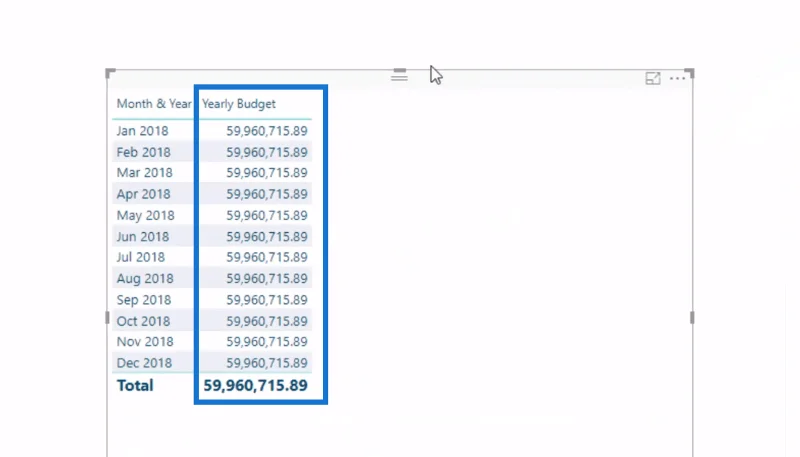Viewport: 800px width, 457px height.
Task: Click the bold Total budget value
Action: tap(256, 386)
